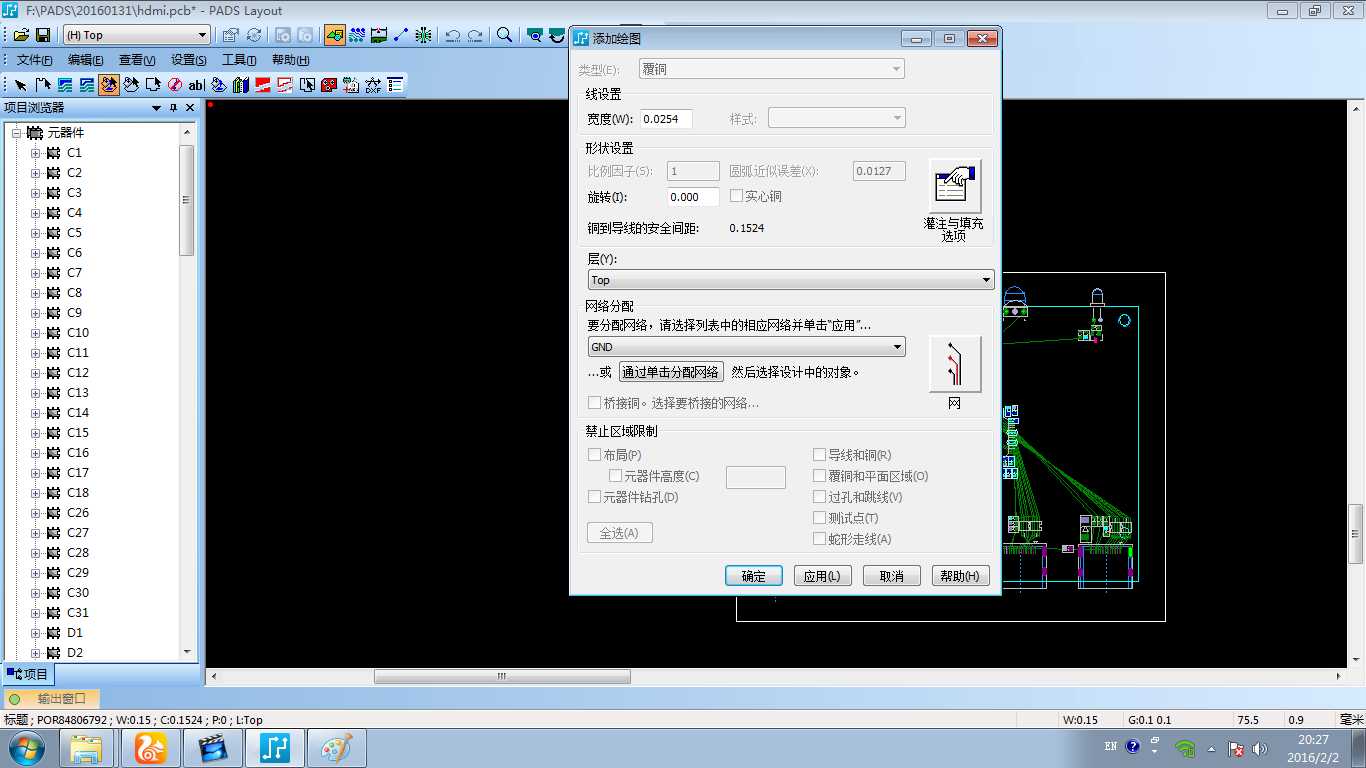The height and width of the screenshot is (768, 1366).
Task: Check the 布局(P) keepout restriction
Action: click(x=595, y=455)
